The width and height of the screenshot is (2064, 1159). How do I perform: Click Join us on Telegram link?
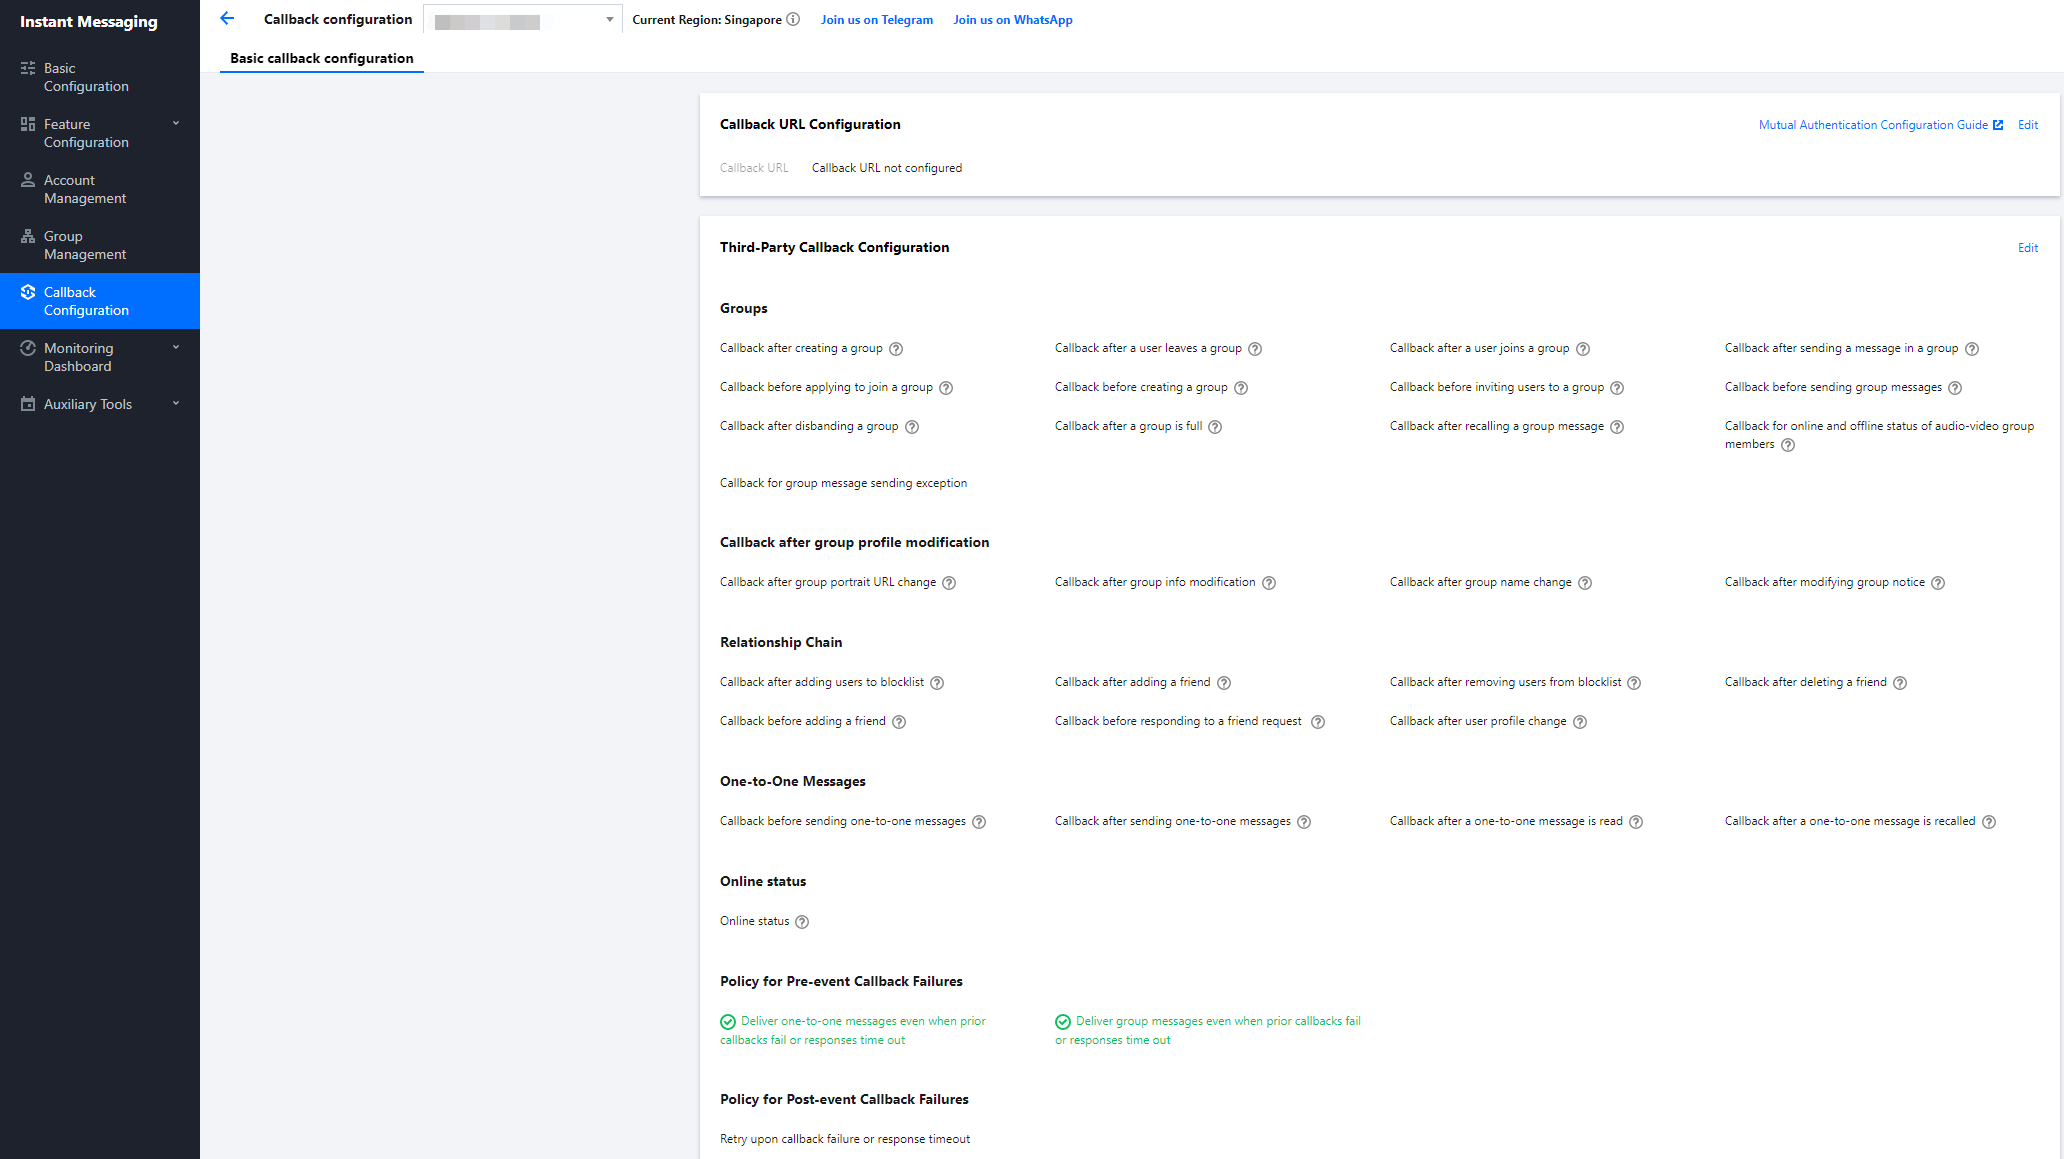(x=877, y=20)
